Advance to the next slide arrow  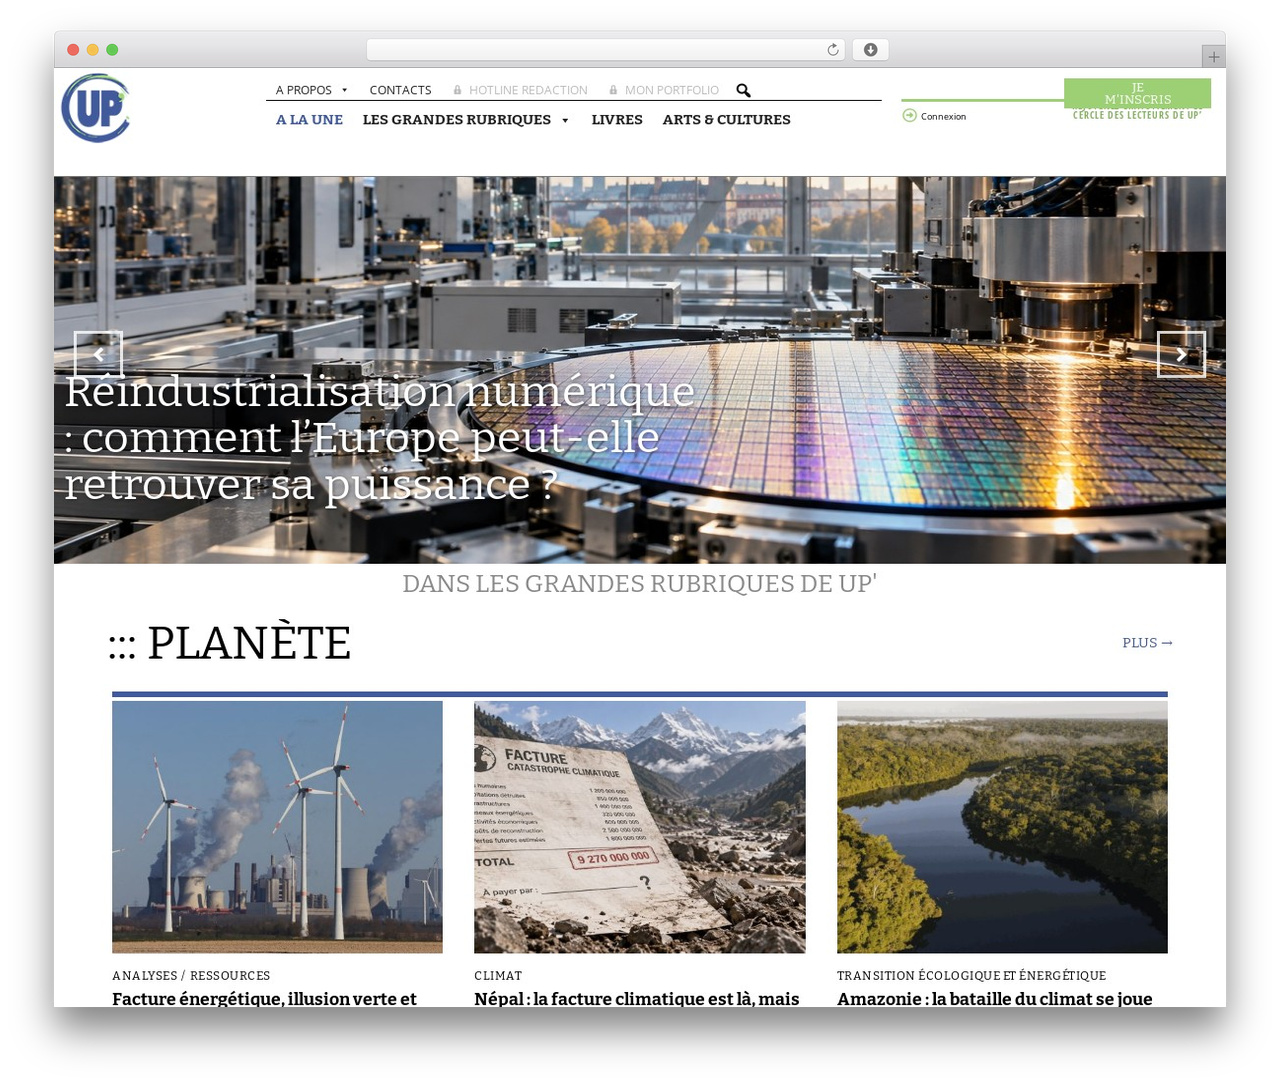tap(1181, 354)
